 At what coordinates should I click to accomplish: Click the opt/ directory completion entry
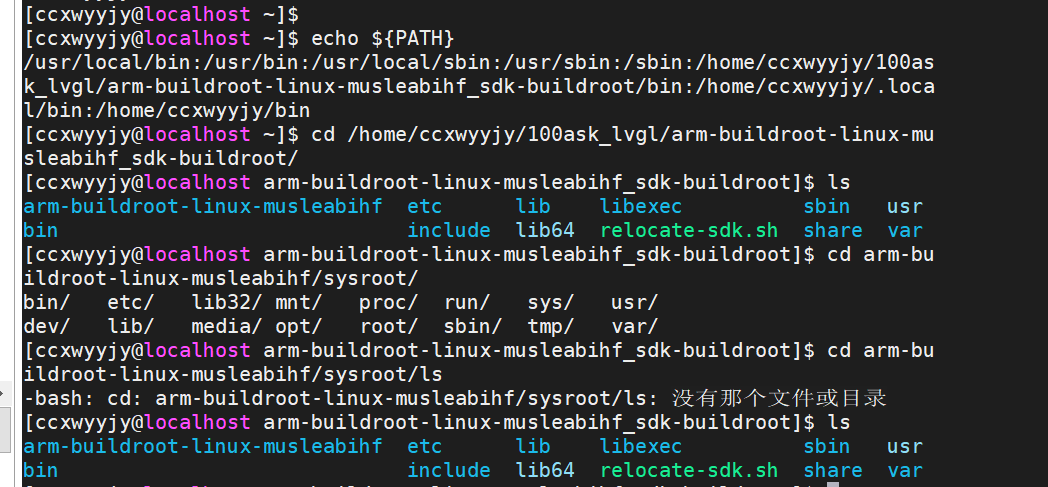298,326
